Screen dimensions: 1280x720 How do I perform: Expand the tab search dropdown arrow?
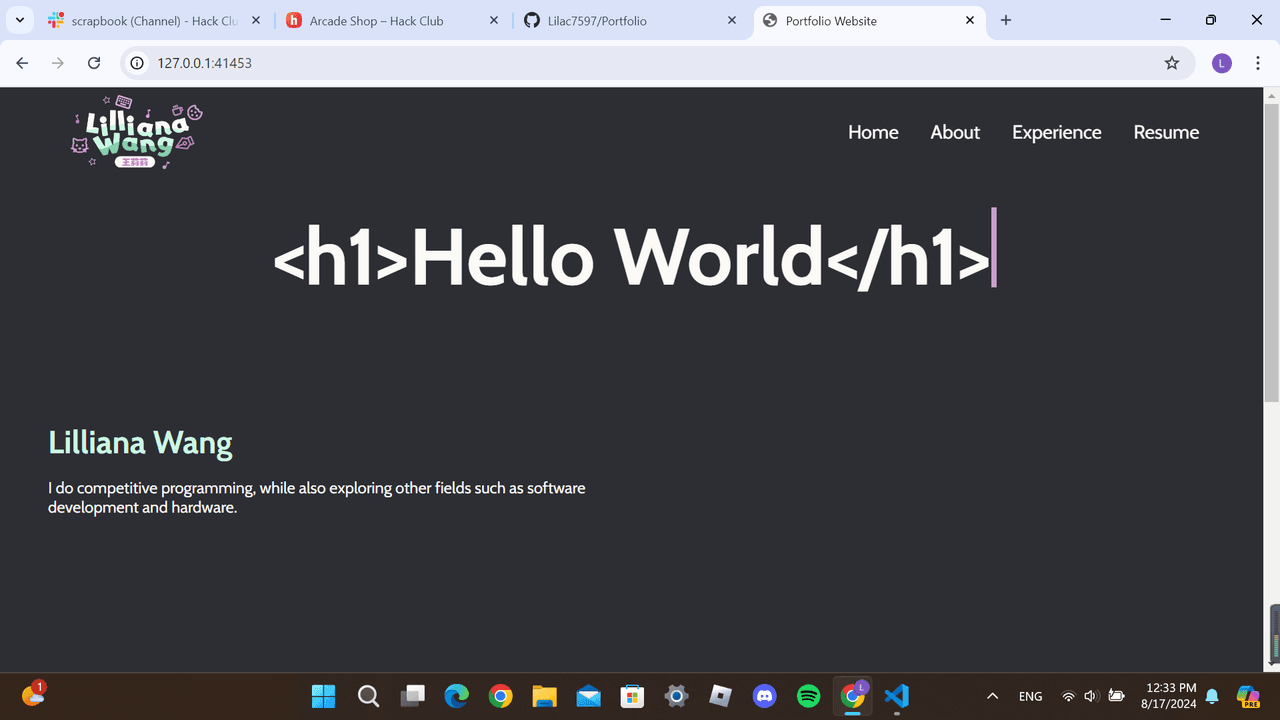click(x=19, y=20)
